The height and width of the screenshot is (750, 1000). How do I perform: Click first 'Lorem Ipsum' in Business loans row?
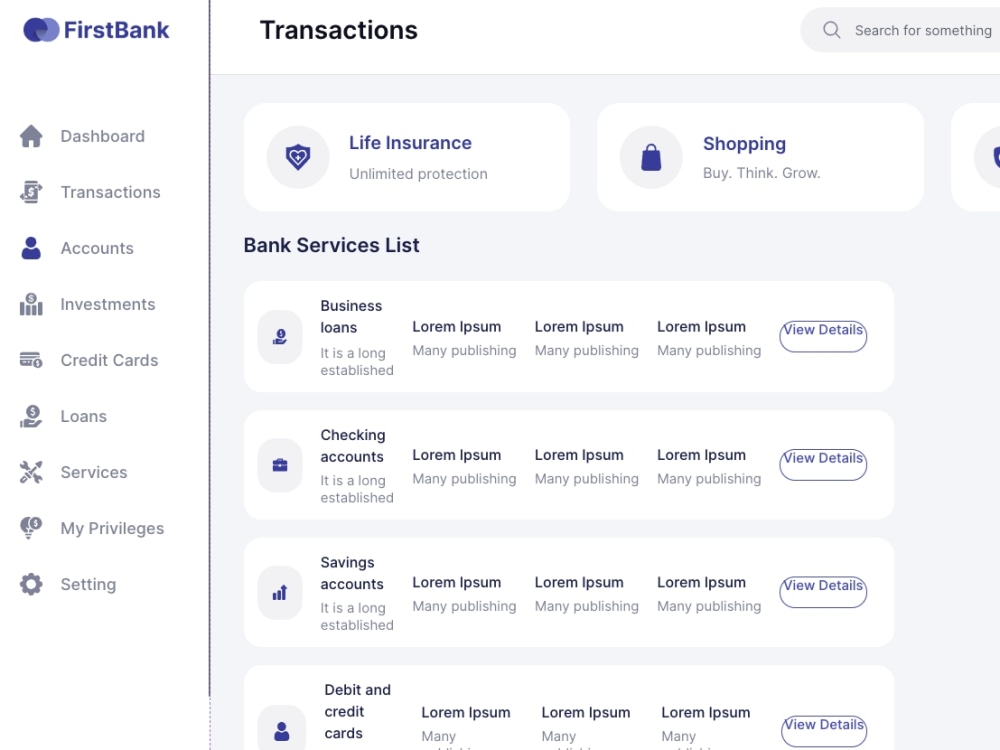coord(457,327)
